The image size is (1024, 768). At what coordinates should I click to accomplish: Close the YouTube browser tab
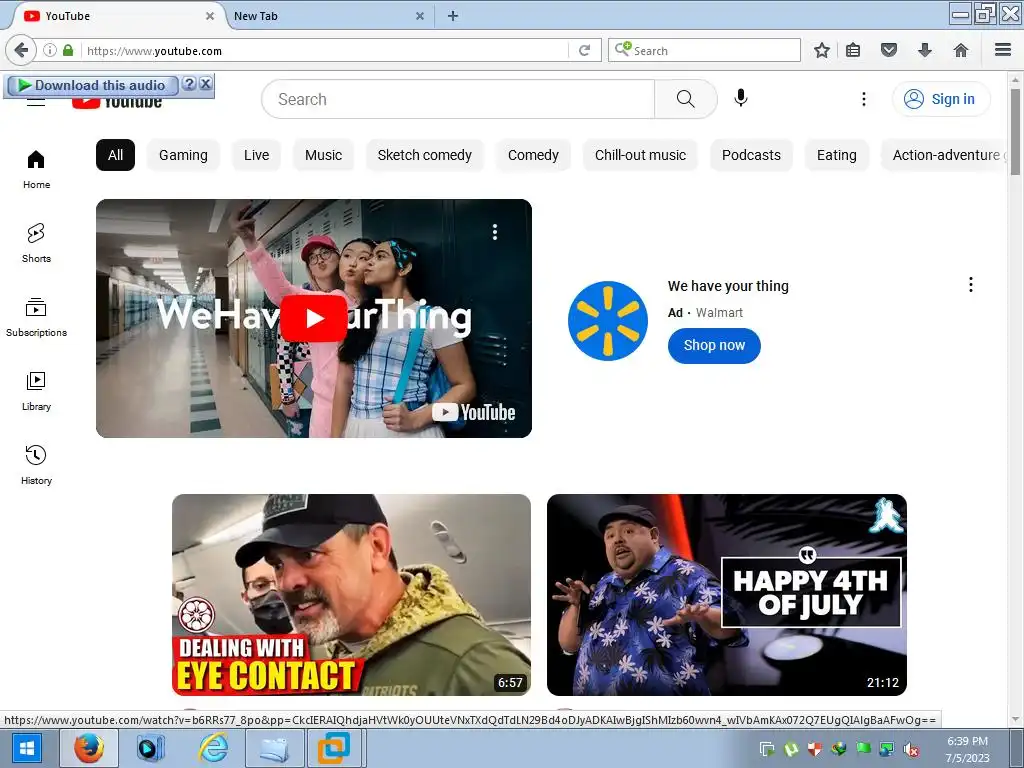click(210, 16)
